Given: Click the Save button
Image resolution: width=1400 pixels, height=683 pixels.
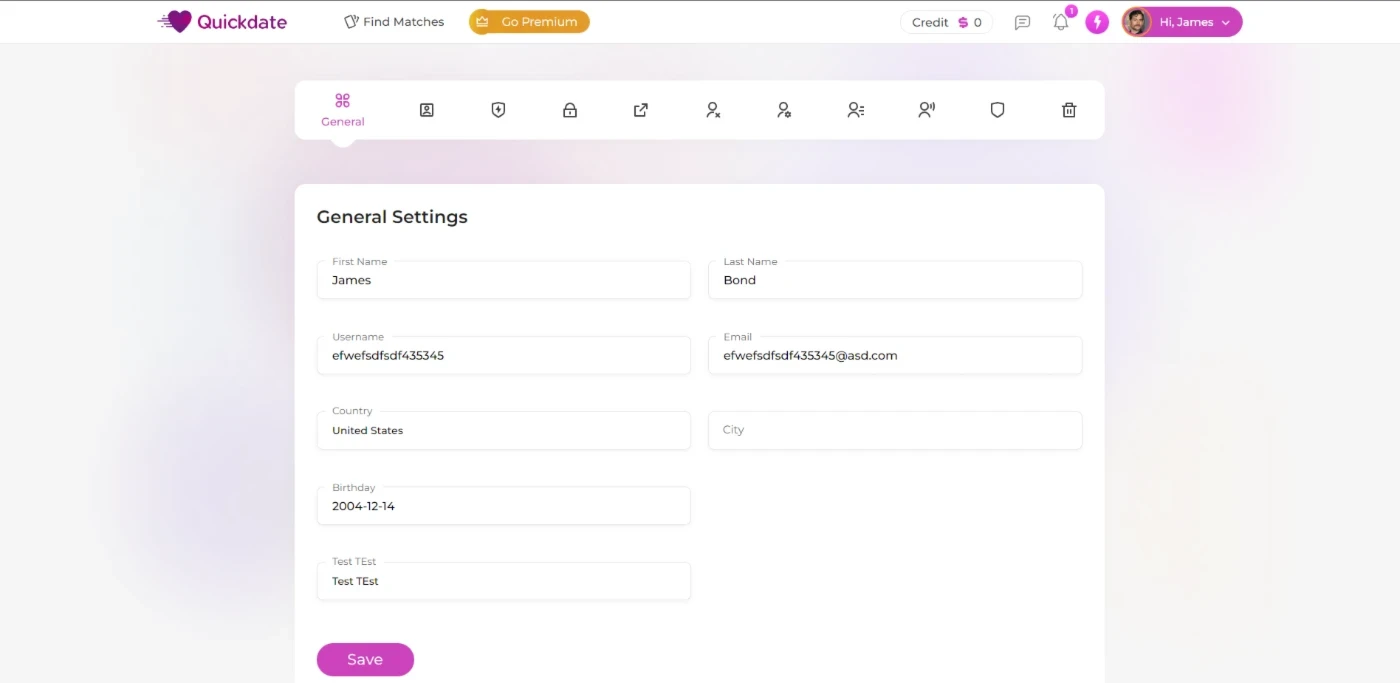Looking at the screenshot, I should [365, 660].
